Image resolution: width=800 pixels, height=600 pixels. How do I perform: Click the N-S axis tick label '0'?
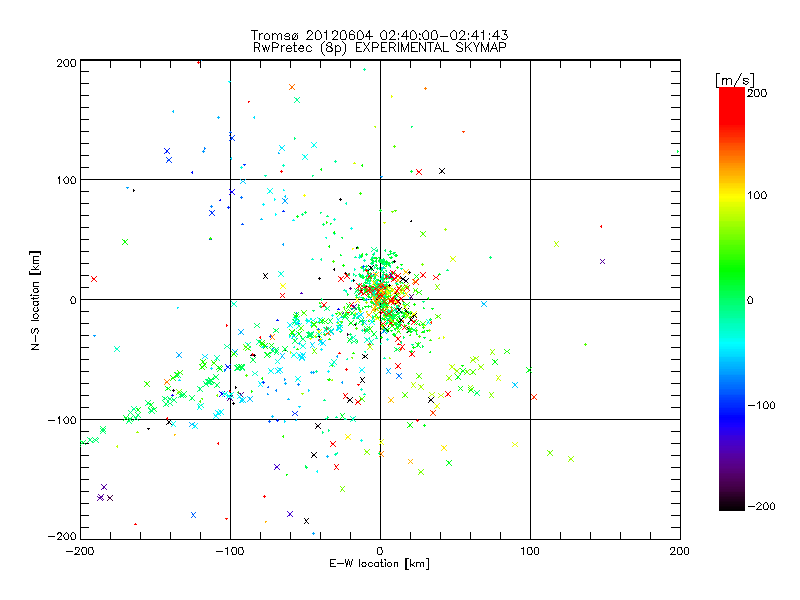73,300
